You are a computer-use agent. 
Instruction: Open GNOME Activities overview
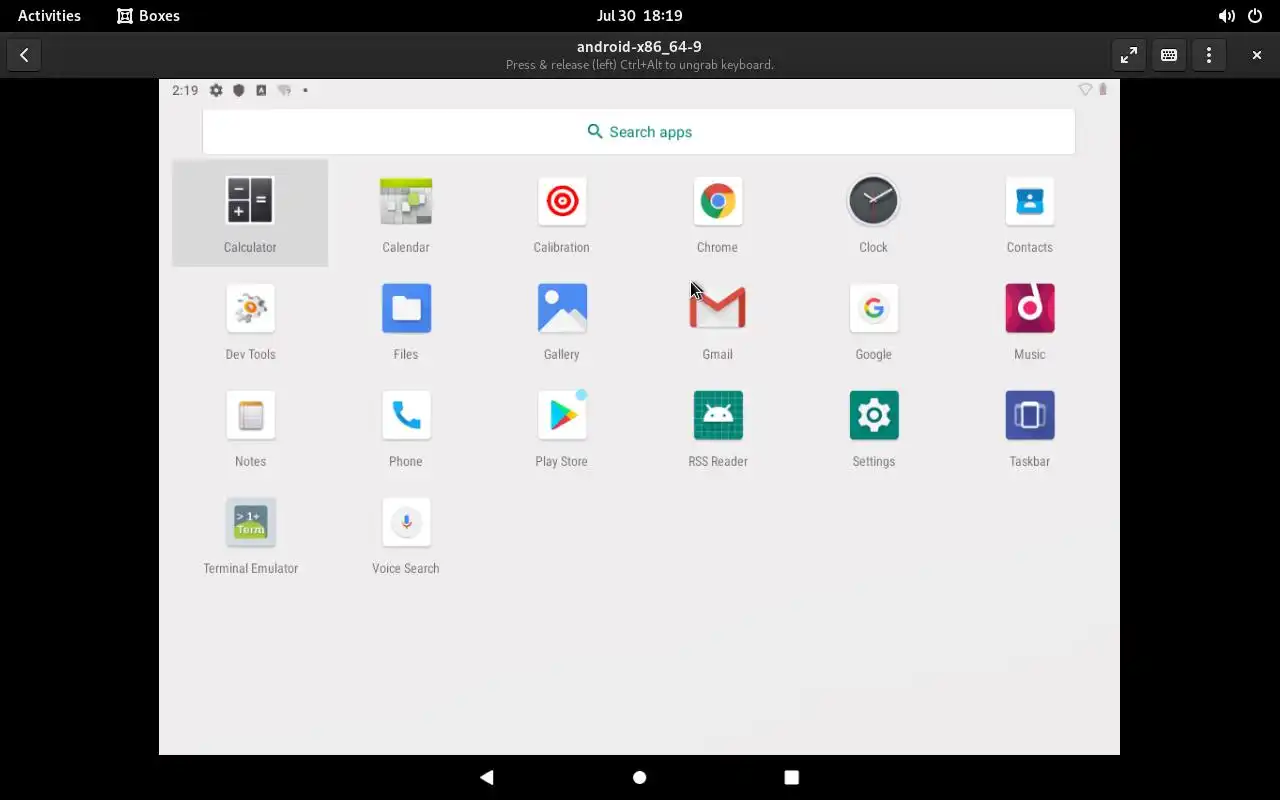pyautogui.click(x=49, y=16)
